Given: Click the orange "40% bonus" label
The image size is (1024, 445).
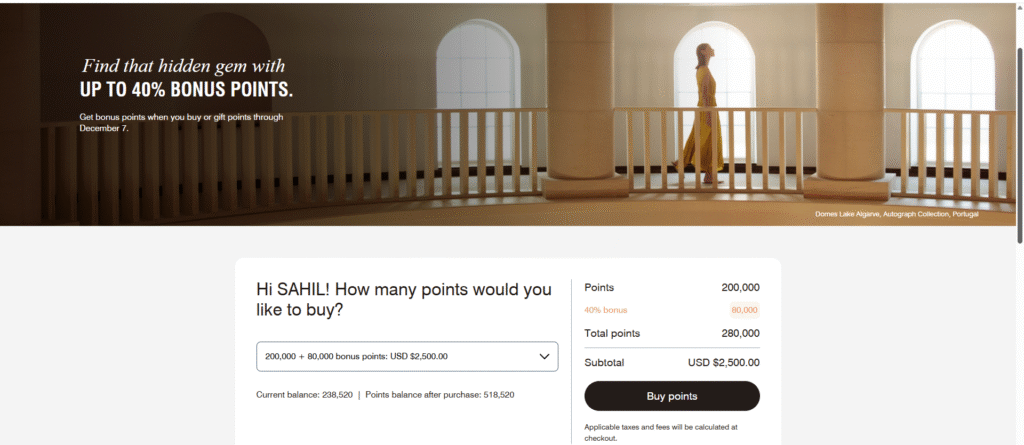Looking at the screenshot, I should click(606, 310).
